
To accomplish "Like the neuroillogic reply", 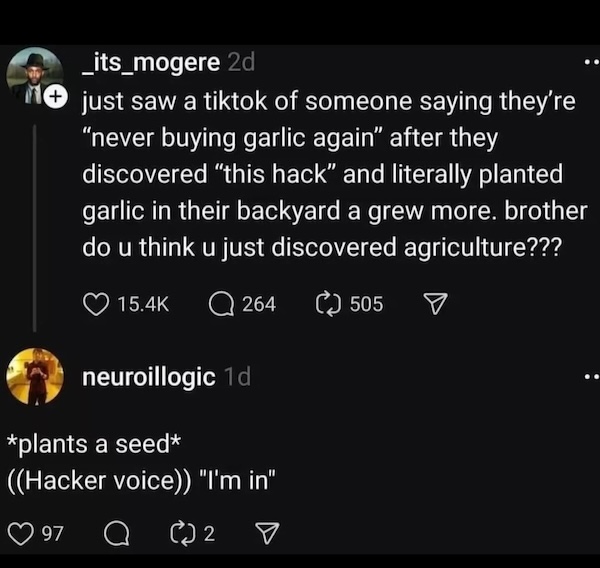I will 21,534.
